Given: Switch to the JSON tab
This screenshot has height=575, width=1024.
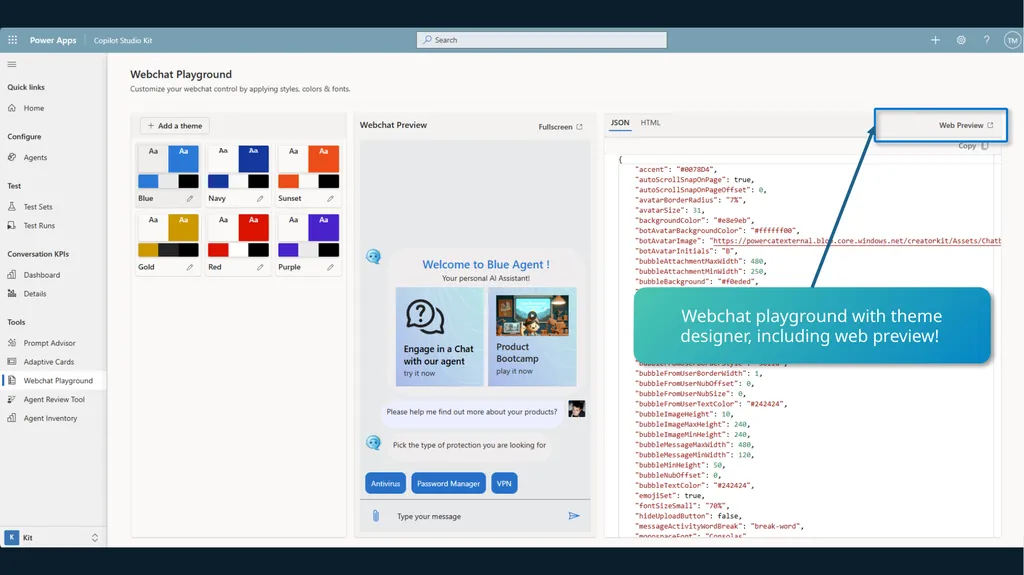Looking at the screenshot, I should (620, 123).
